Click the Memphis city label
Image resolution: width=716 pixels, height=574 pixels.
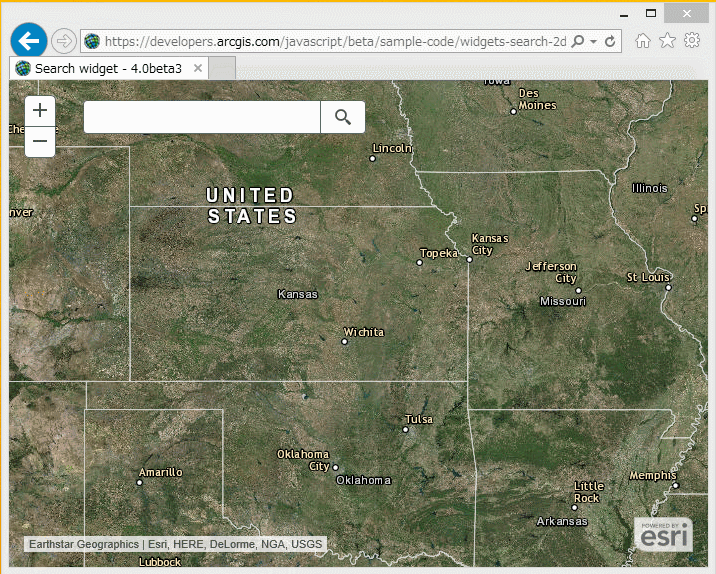point(653,476)
